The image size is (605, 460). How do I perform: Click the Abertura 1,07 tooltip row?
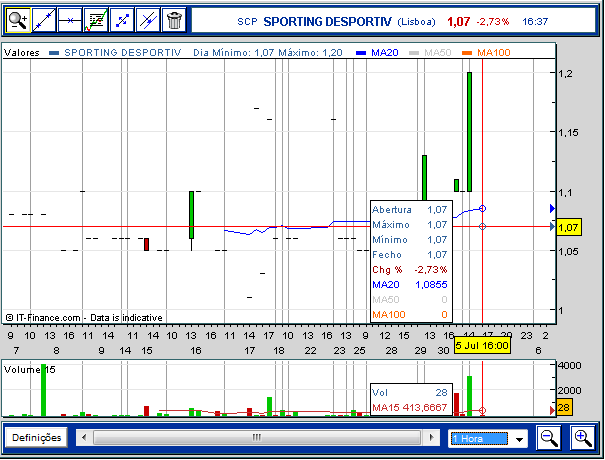[x=410, y=210]
